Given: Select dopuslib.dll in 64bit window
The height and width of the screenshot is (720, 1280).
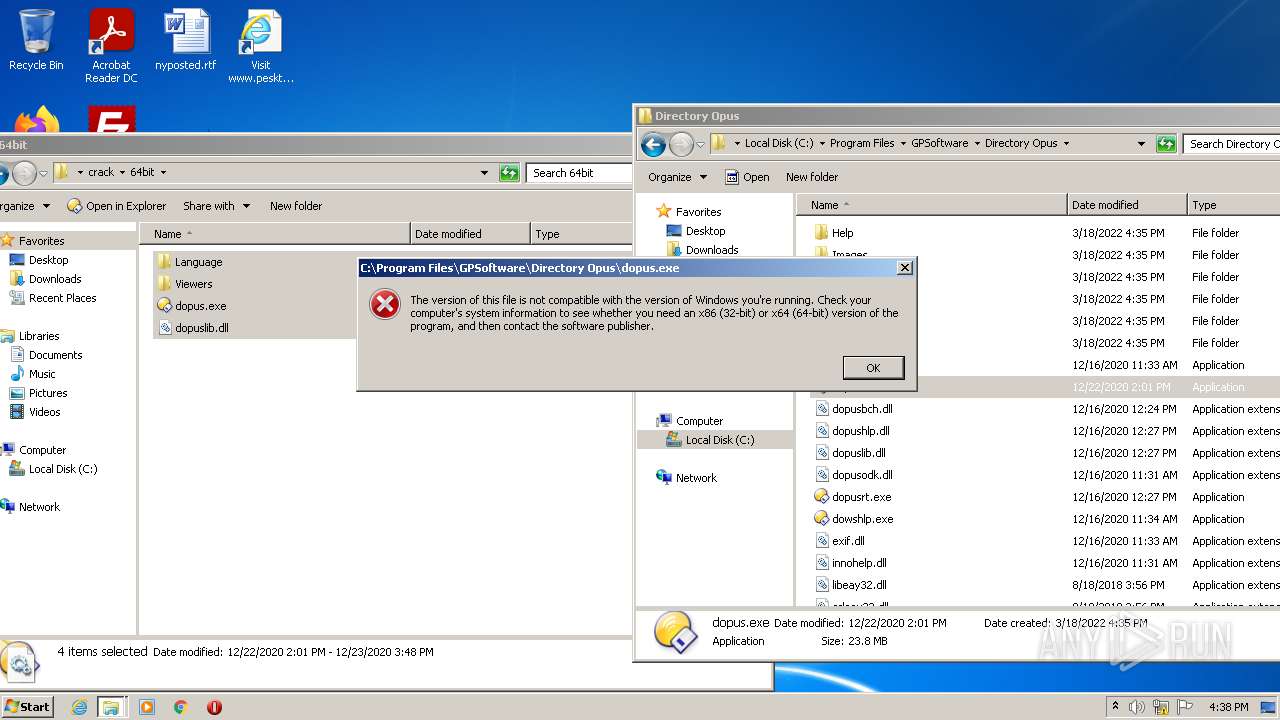Looking at the screenshot, I should 201,328.
